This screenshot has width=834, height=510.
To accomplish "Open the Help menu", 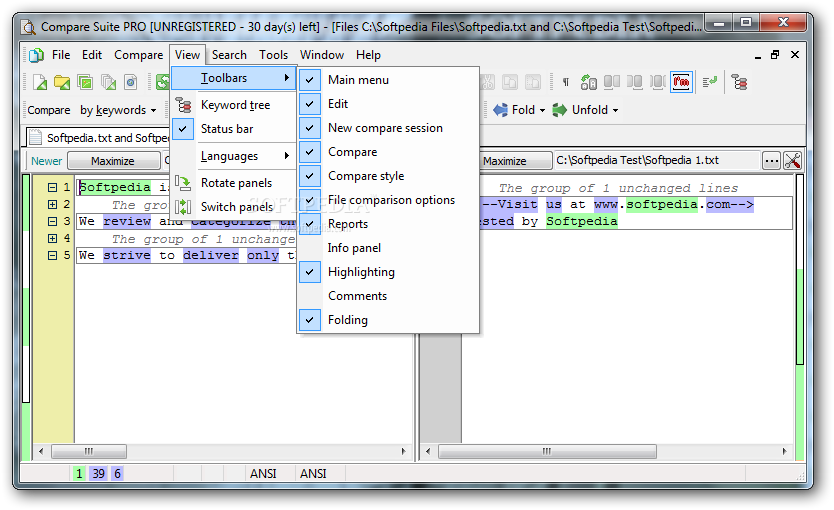I will point(368,55).
